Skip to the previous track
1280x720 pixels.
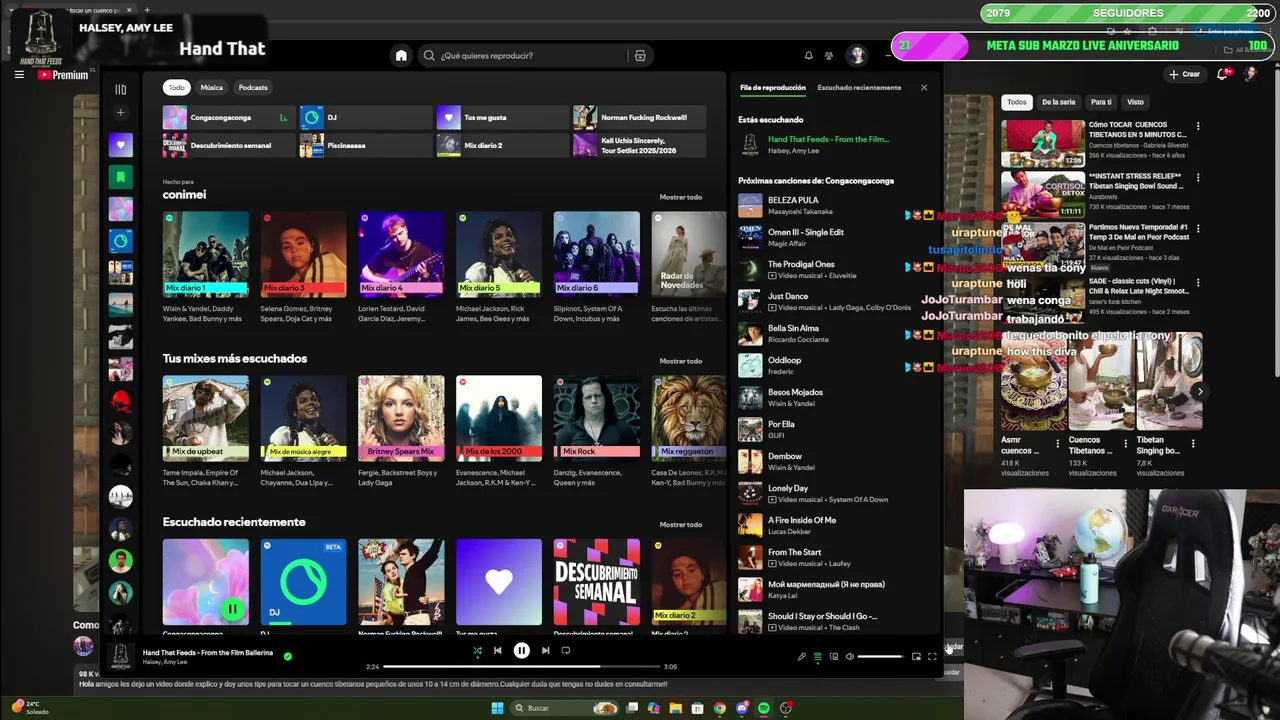[497, 651]
